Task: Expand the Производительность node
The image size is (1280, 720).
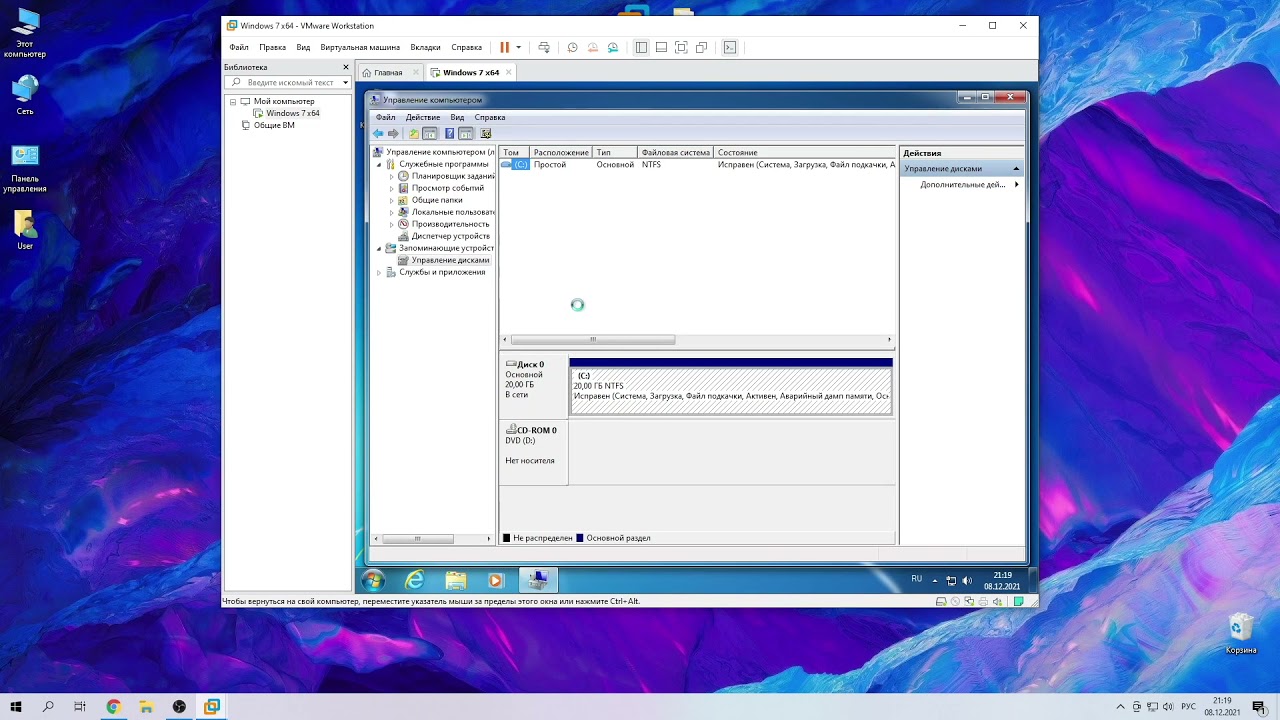Action: [392, 224]
